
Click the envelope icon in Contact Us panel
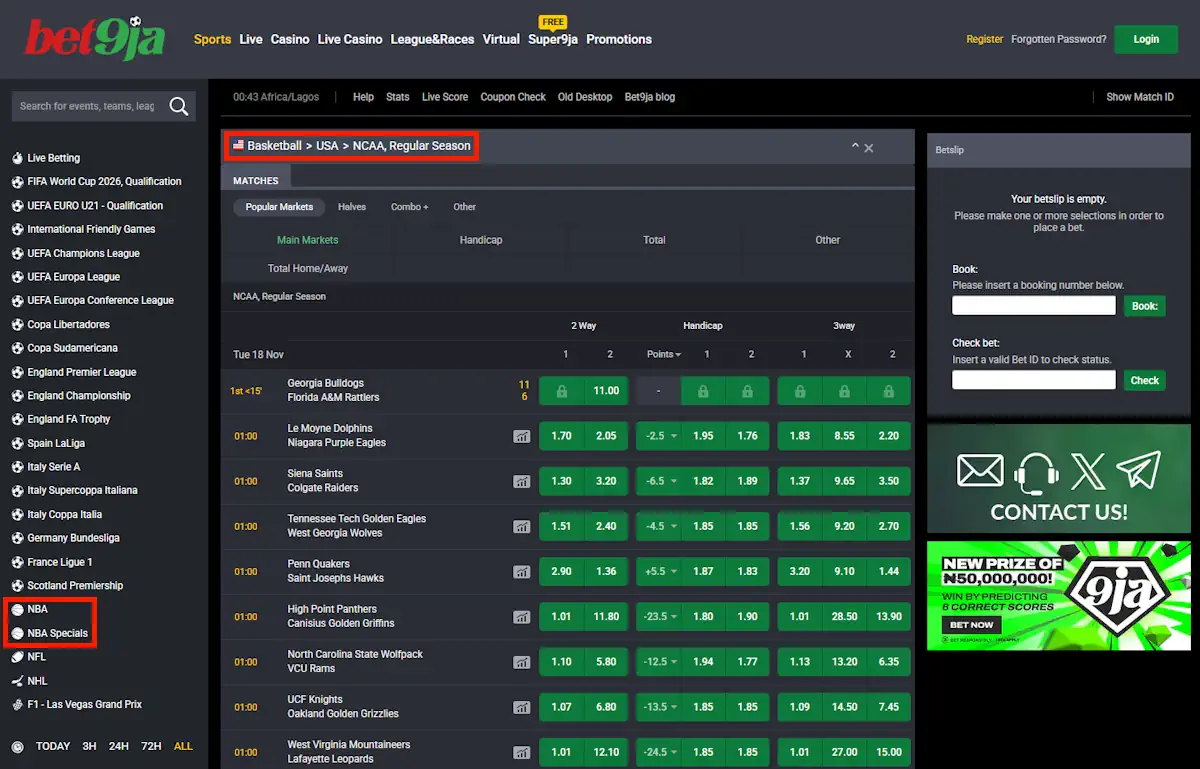979,469
